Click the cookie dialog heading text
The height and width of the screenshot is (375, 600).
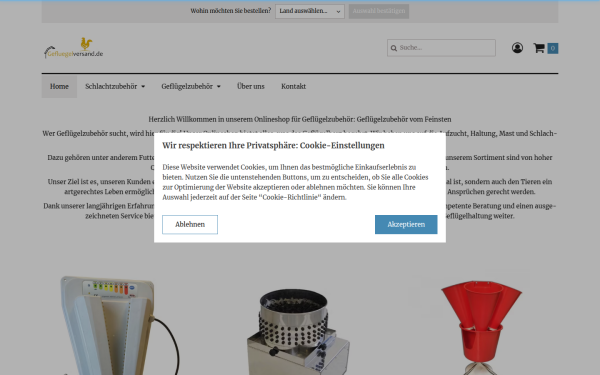[273, 145]
